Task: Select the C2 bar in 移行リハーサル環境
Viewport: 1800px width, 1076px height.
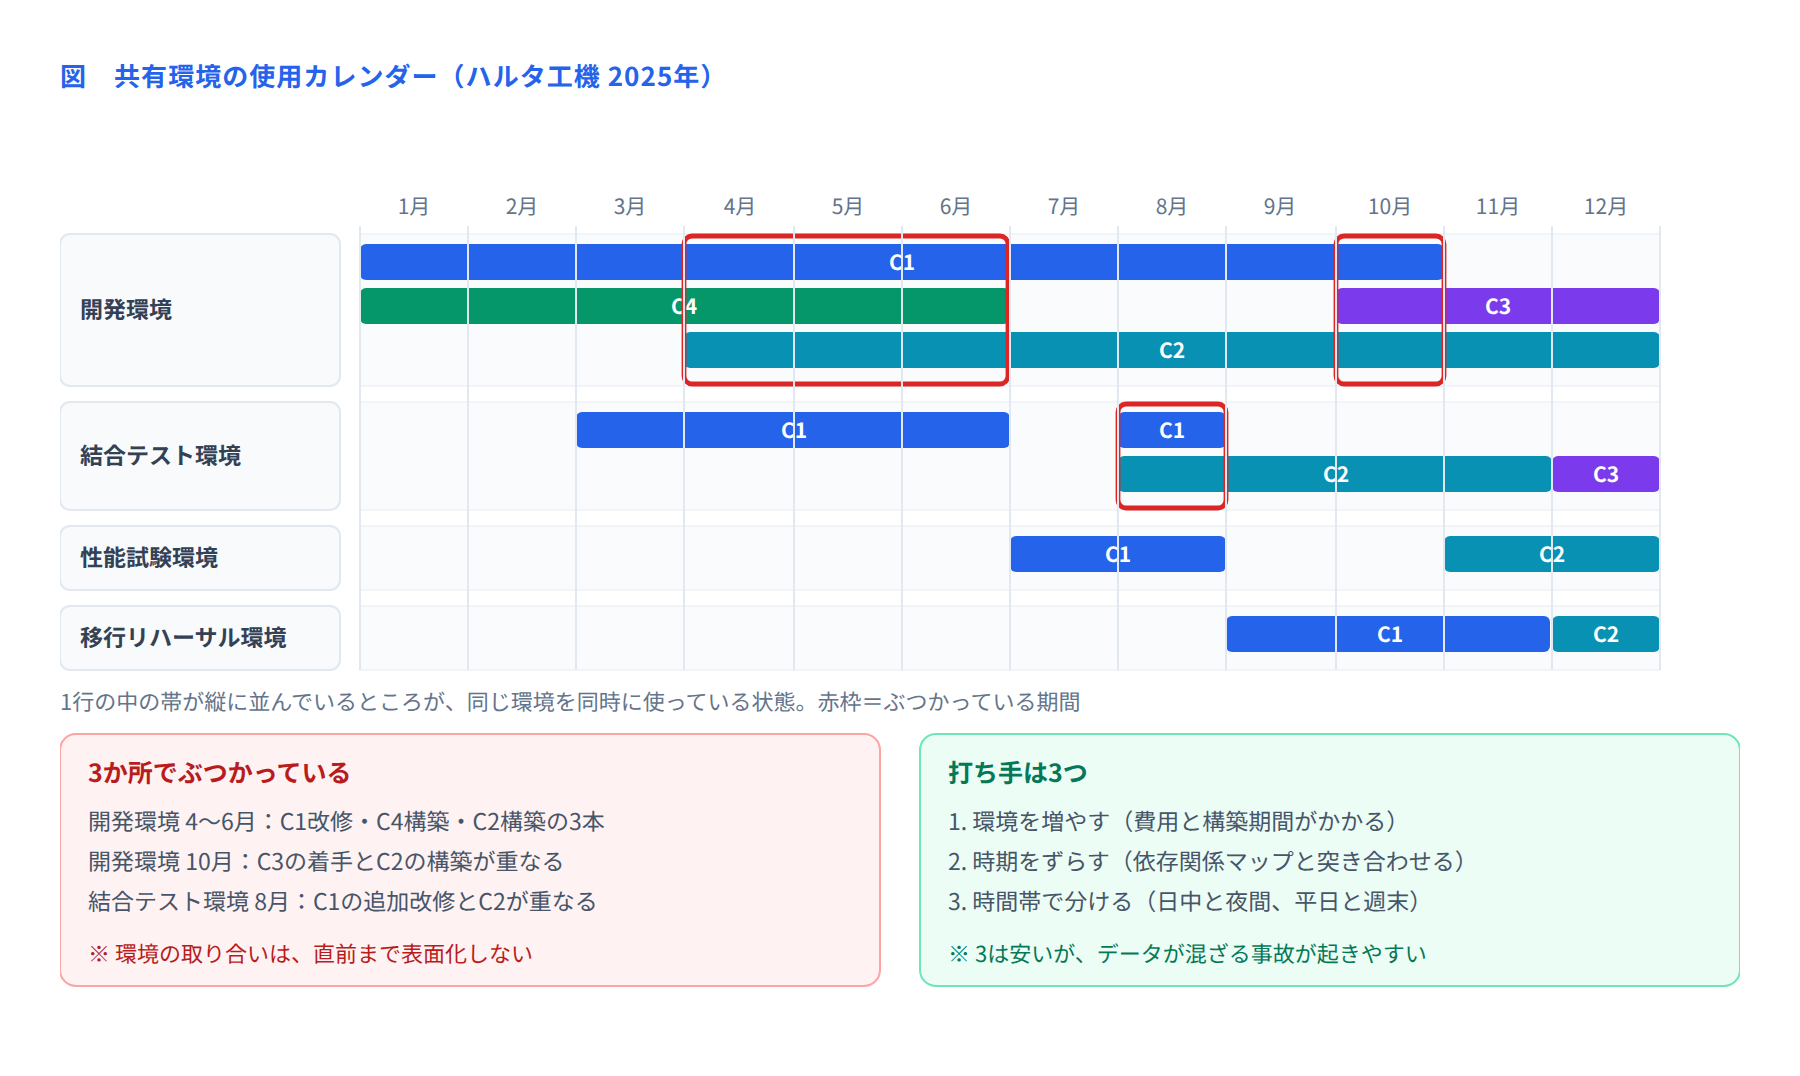Action: point(1605,634)
